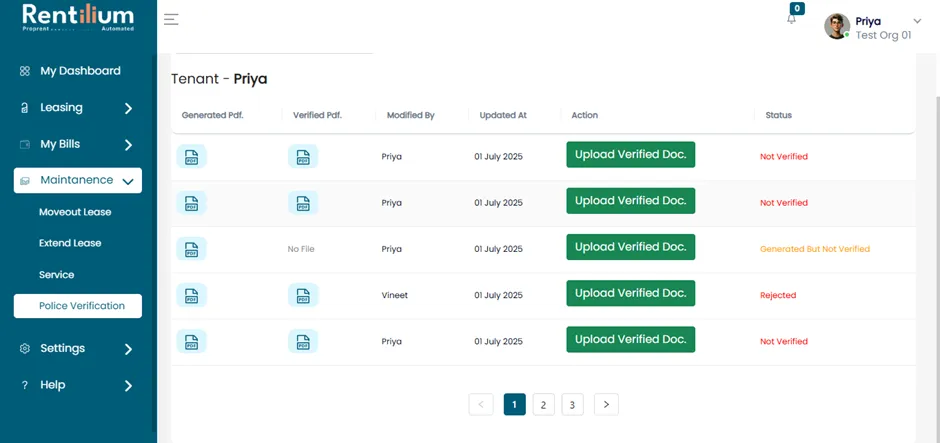Click the Verified Pdf. column header
940x443 pixels.
click(x=317, y=115)
